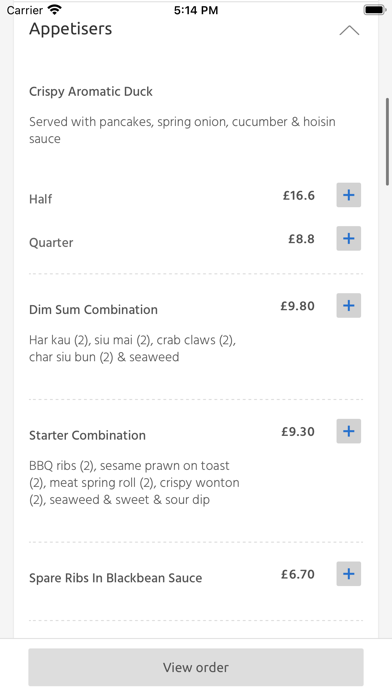The width and height of the screenshot is (392, 696).
Task: Select the Crispy Aromatic Duck title
Action: [91, 92]
